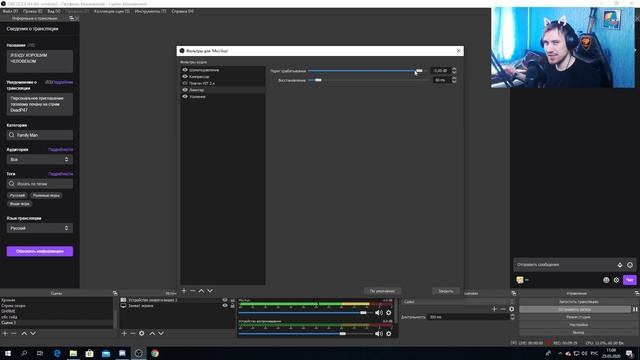Viewport: 640px width, 360px height.
Task: Click the release (Восстановление) value spinner arrows
Action: pyautogui.click(x=454, y=80)
